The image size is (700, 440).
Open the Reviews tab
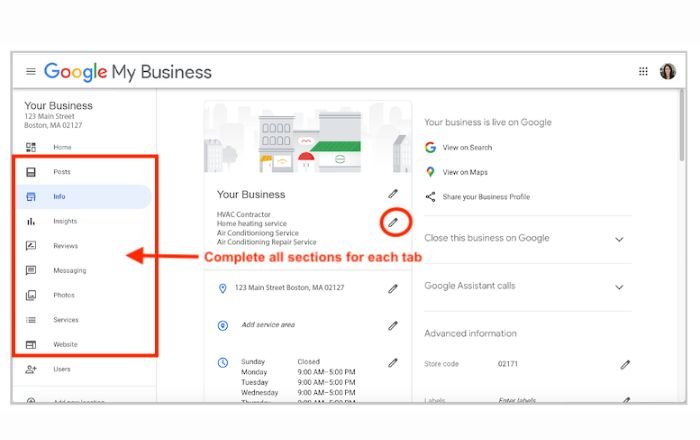point(66,246)
